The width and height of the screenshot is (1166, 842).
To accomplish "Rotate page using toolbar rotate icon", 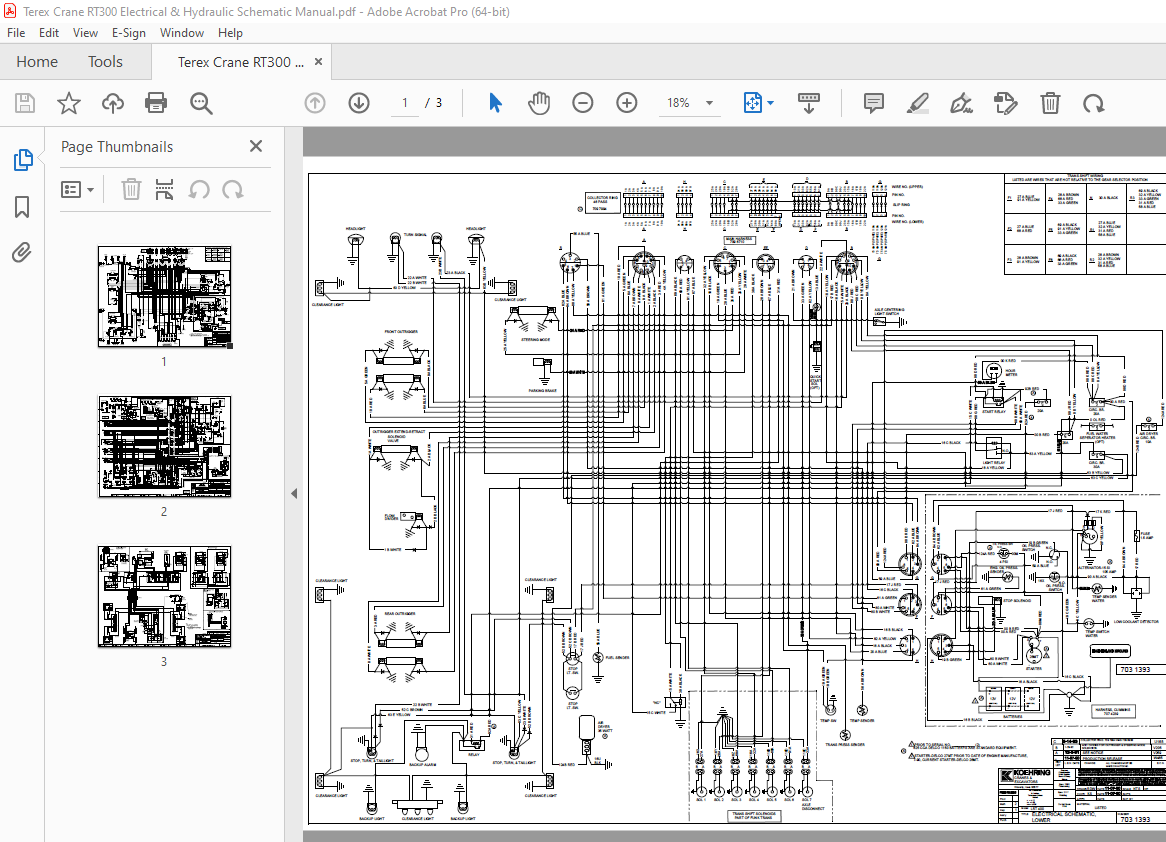I will point(1094,103).
